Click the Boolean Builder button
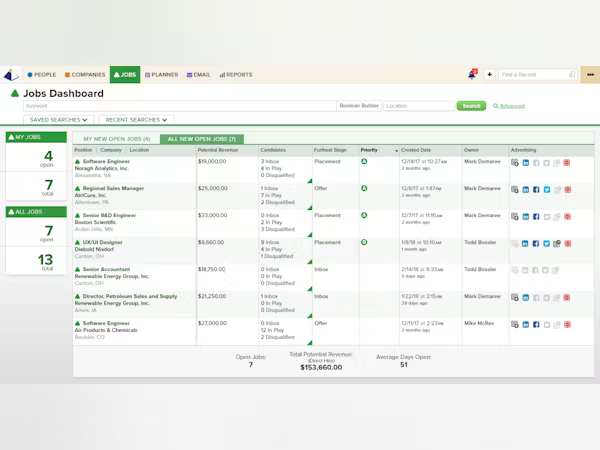This screenshot has height=450, width=600. (x=359, y=106)
